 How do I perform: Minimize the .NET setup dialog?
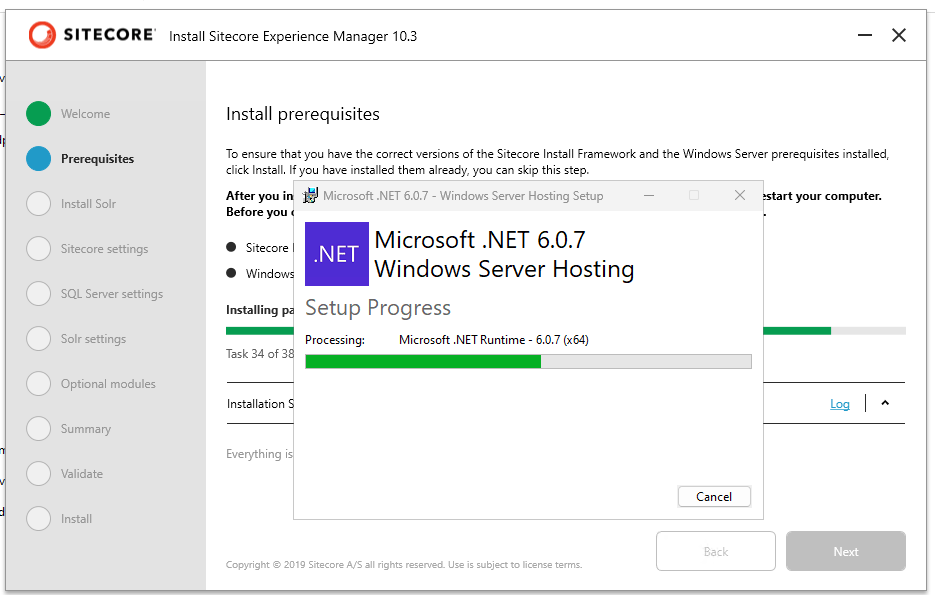[649, 195]
